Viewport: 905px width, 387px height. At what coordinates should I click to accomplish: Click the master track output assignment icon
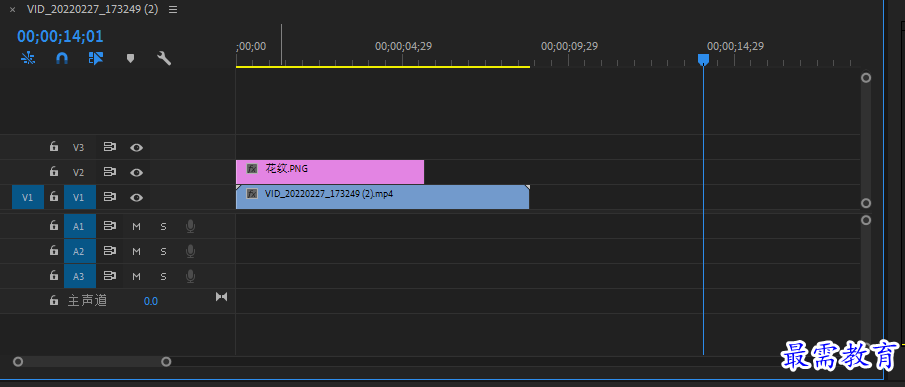pyautogui.click(x=222, y=296)
